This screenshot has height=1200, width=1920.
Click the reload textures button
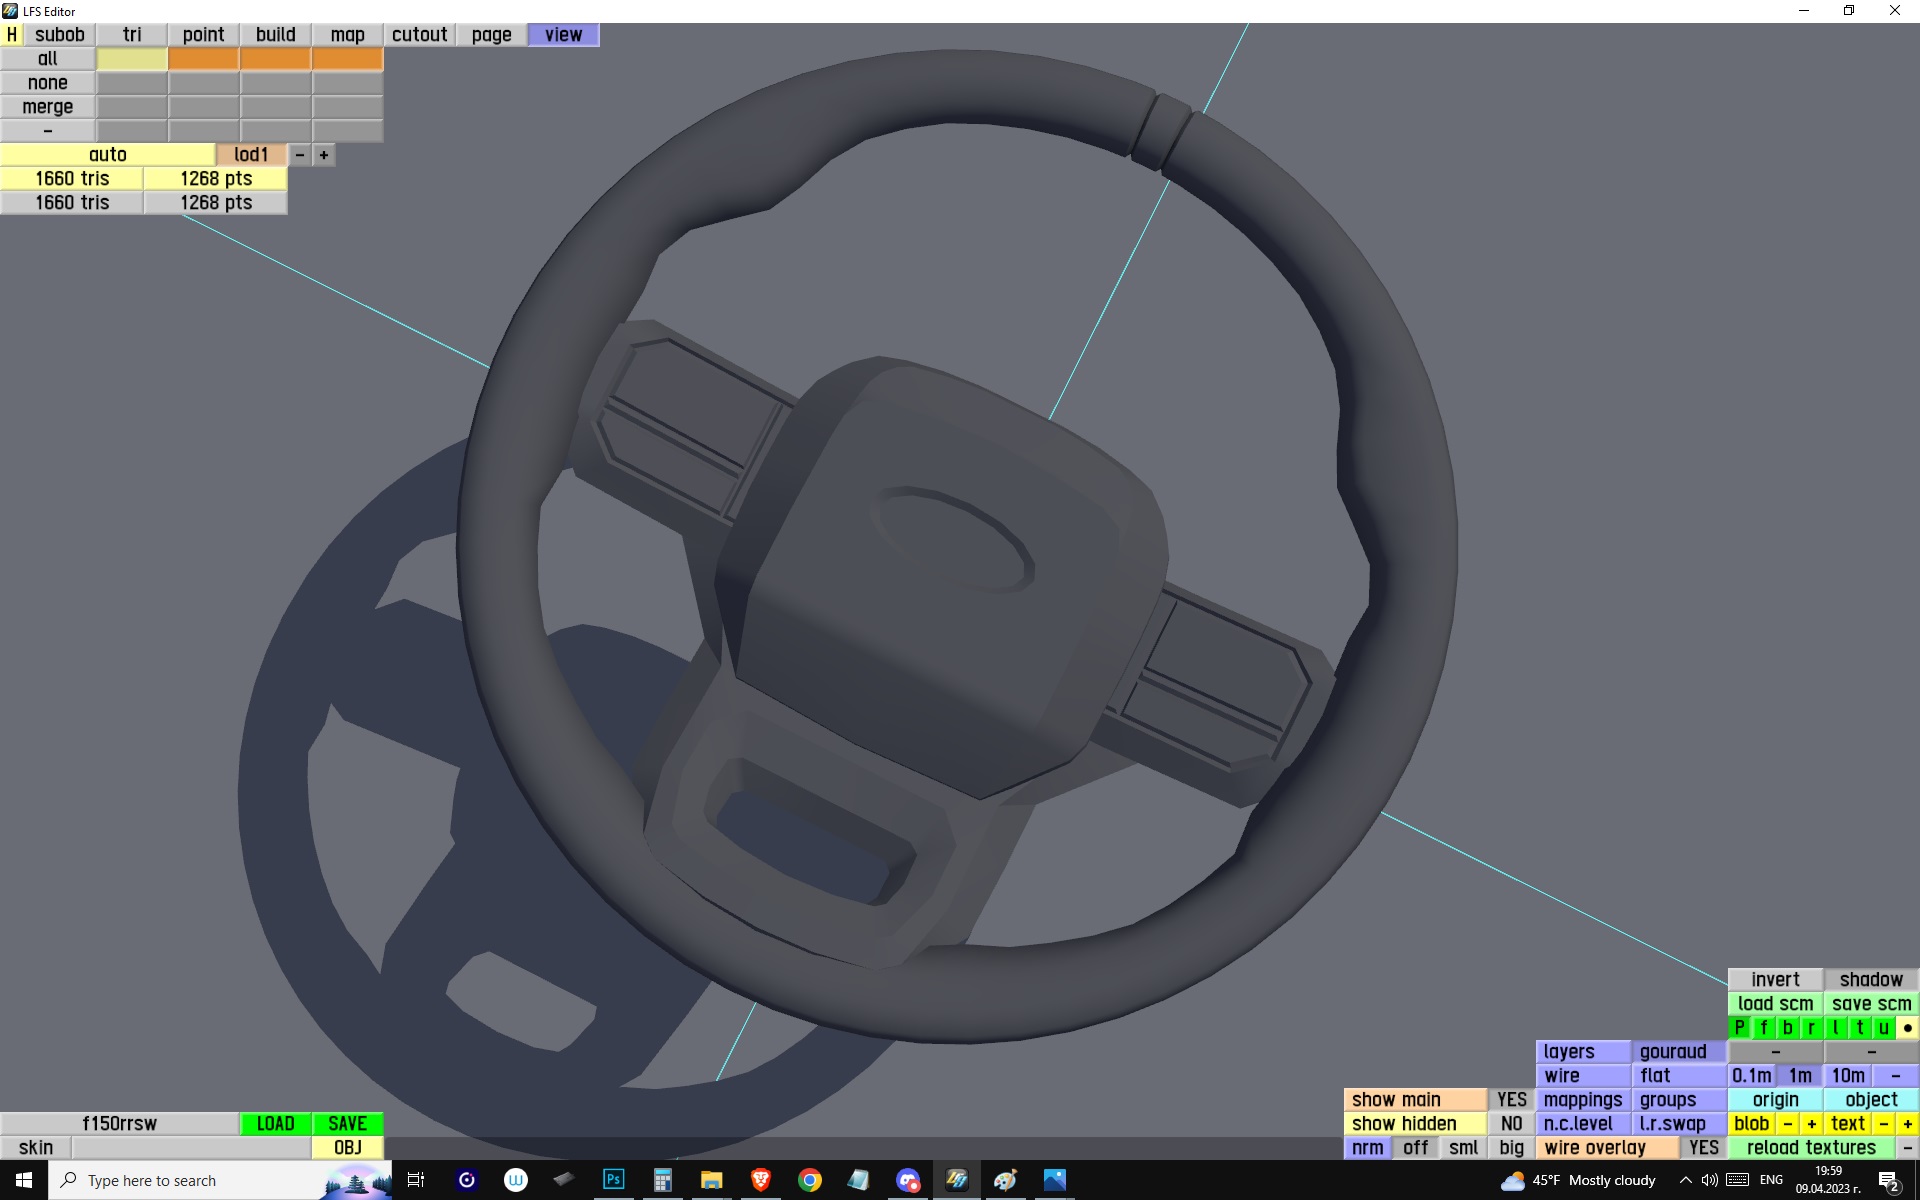[1811, 1147]
